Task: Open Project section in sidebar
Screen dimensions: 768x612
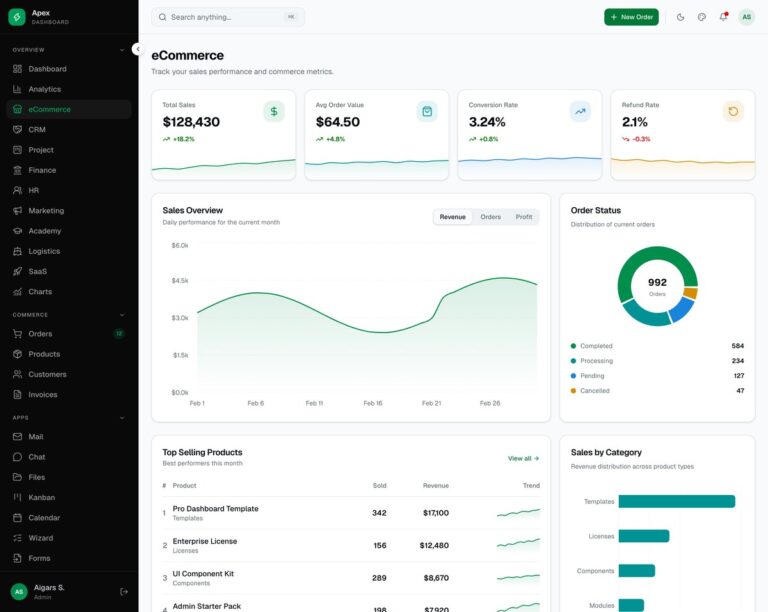Action: 69,150
